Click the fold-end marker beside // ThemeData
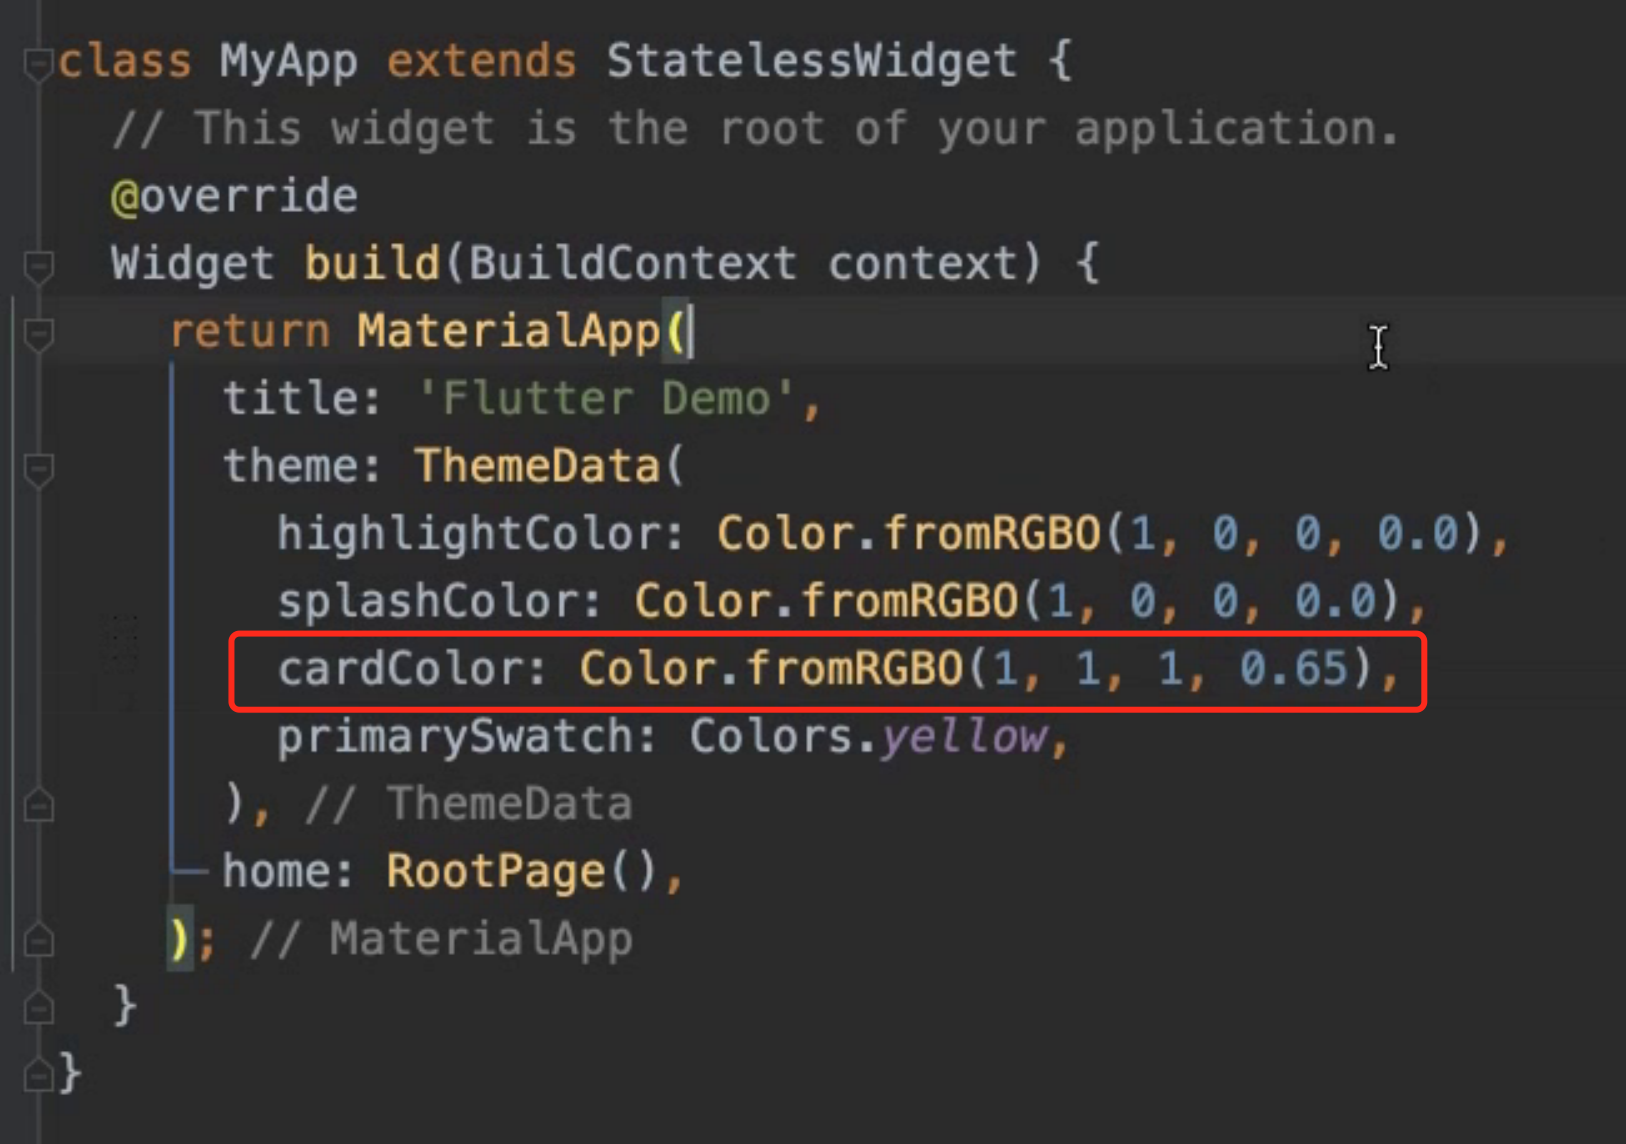 click(x=38, y=805)
